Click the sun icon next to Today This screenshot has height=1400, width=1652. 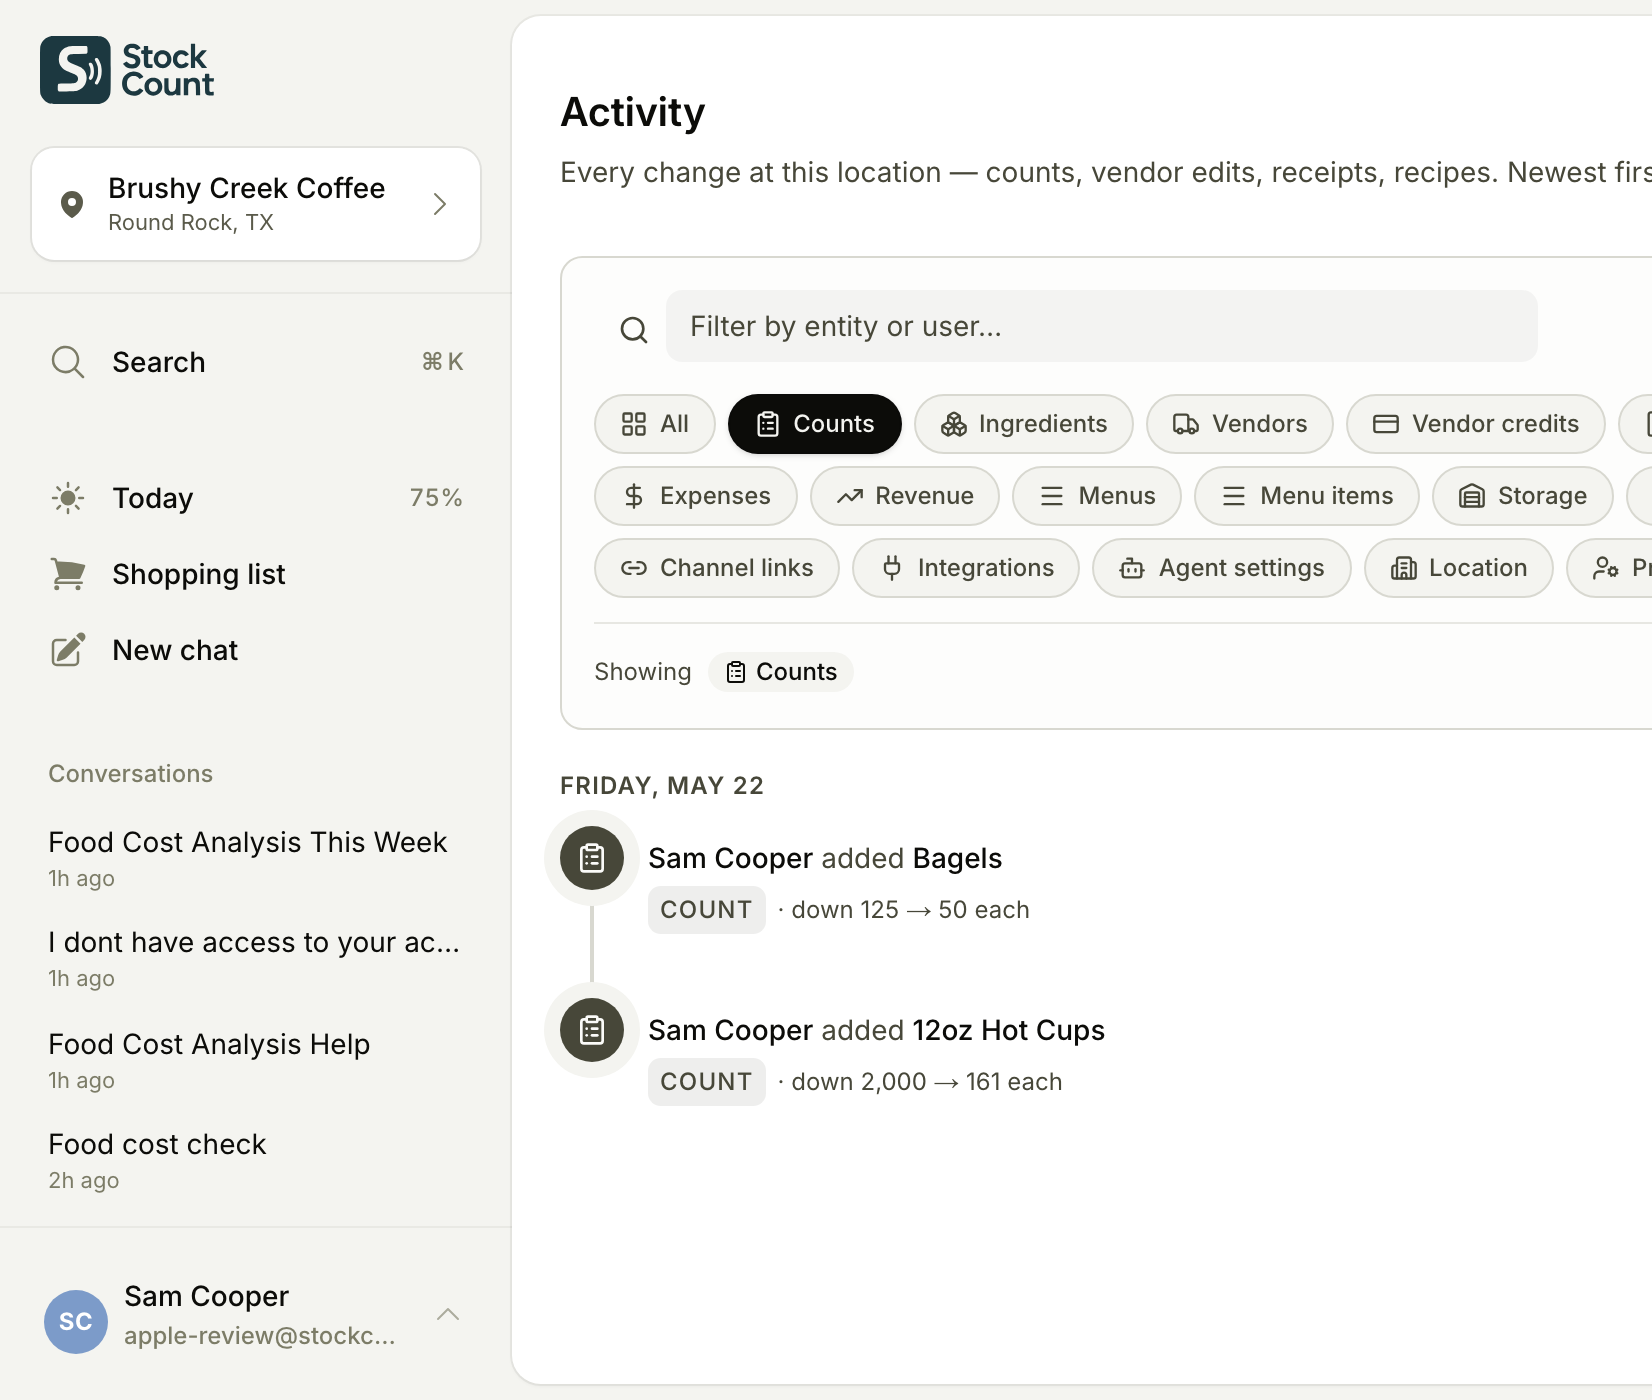pos(68,498)
